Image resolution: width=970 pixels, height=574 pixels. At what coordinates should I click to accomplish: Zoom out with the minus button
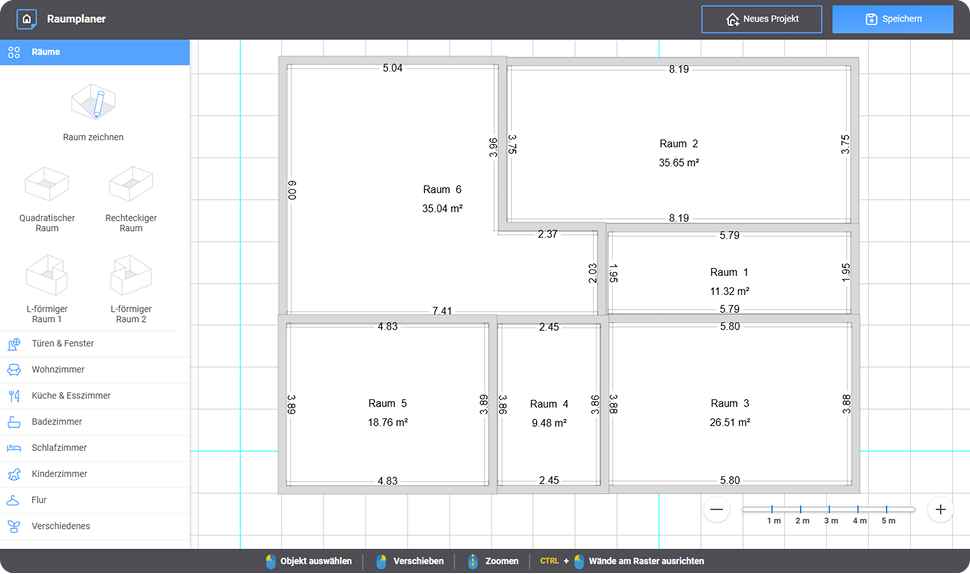(717, 509)
